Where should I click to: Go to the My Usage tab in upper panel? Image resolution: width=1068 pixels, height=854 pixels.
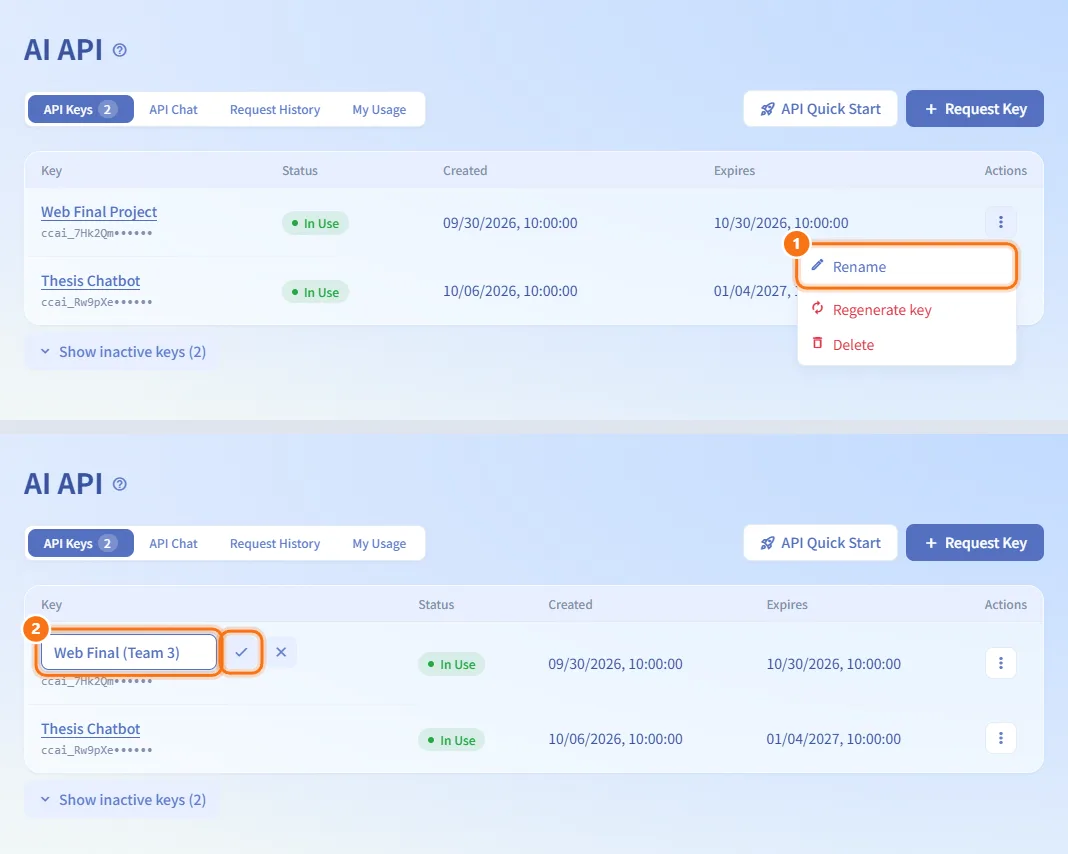pyautogui.click(x=379, y=110)
